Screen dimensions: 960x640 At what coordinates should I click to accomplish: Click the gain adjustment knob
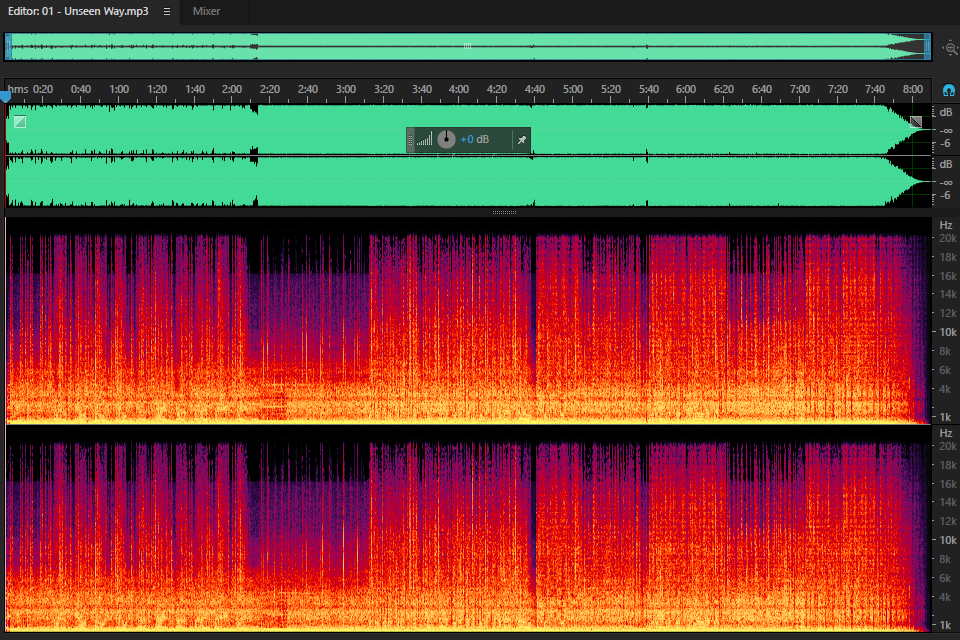(446, 140)
